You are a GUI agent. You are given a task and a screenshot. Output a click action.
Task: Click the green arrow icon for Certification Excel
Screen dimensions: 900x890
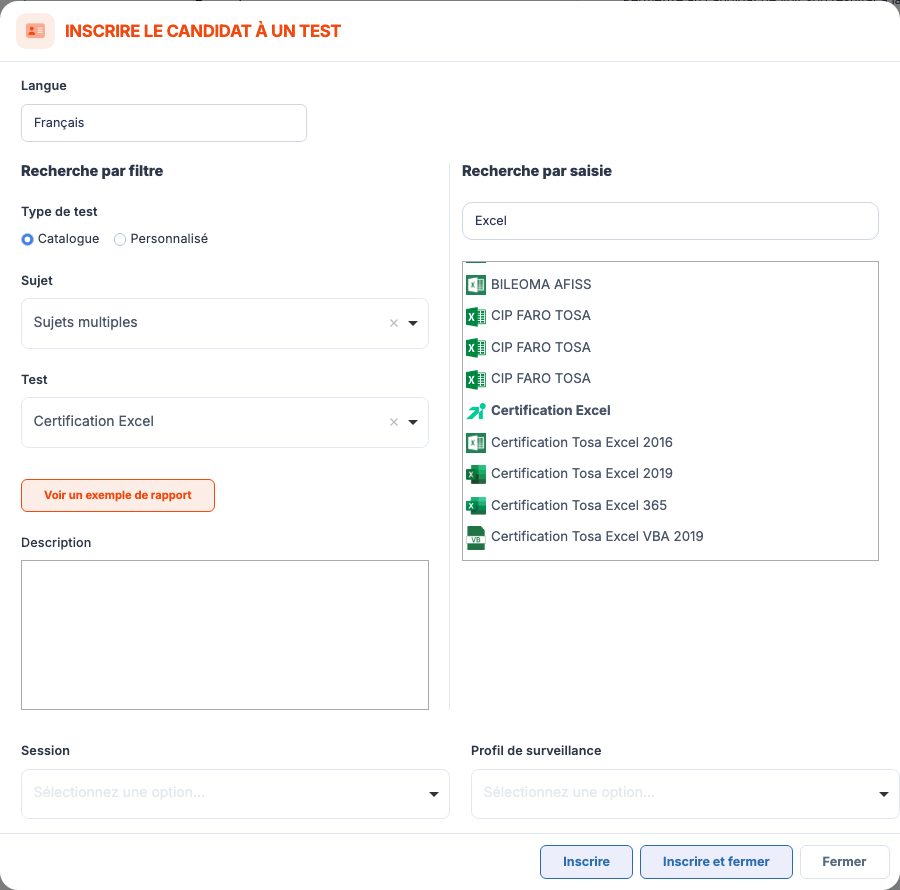point(476,411)
